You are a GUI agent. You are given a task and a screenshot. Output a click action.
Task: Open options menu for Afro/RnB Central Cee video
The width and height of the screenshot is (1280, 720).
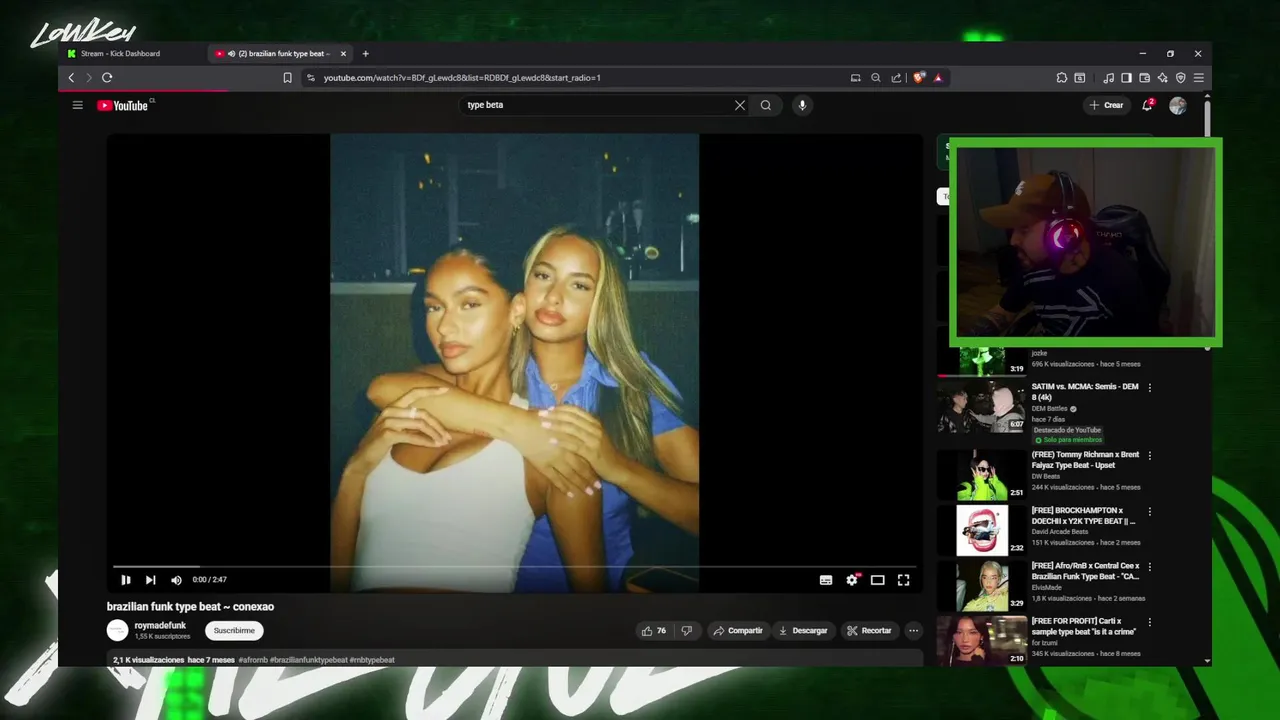(x=1150, y=567)
